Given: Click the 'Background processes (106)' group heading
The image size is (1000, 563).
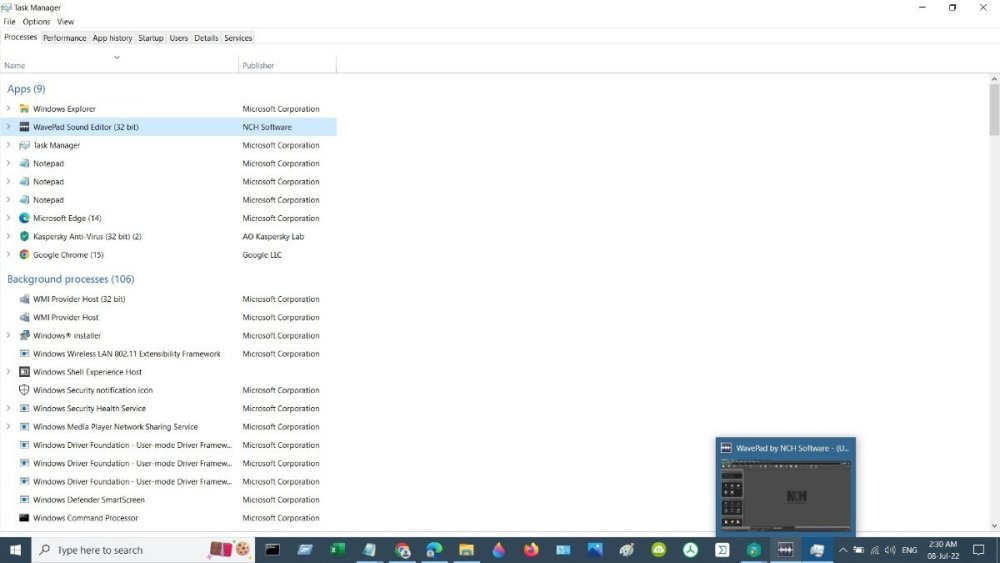Looking at the screenshot, I should click(71, 279).
